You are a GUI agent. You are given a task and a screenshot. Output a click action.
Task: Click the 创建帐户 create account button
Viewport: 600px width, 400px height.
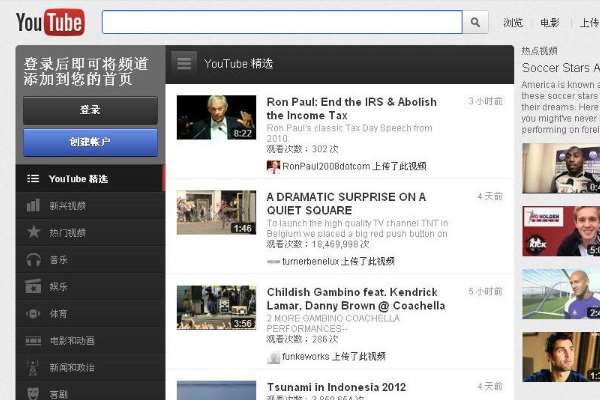point(90,142)
